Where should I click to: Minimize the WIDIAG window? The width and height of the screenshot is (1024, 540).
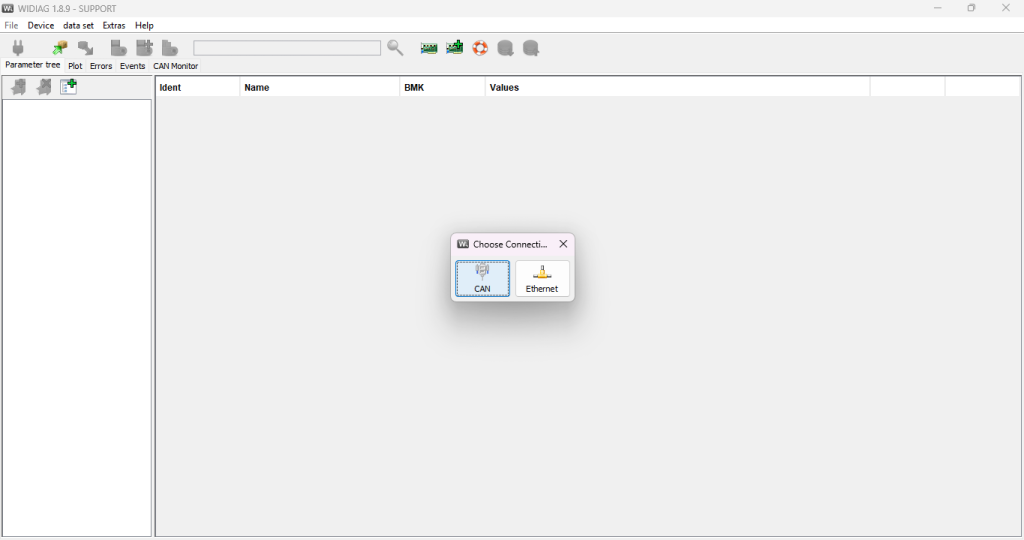pyautogui.click(x=937, y=8)
